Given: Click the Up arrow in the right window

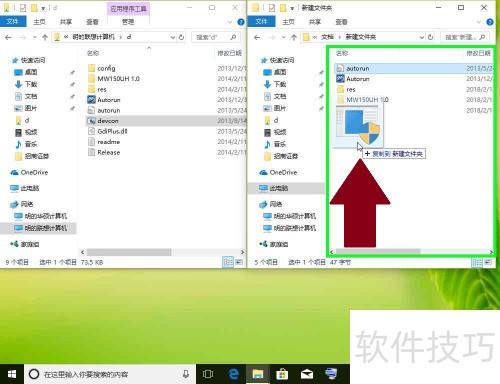Looking at the screenshot, I should tap(294, 37).
